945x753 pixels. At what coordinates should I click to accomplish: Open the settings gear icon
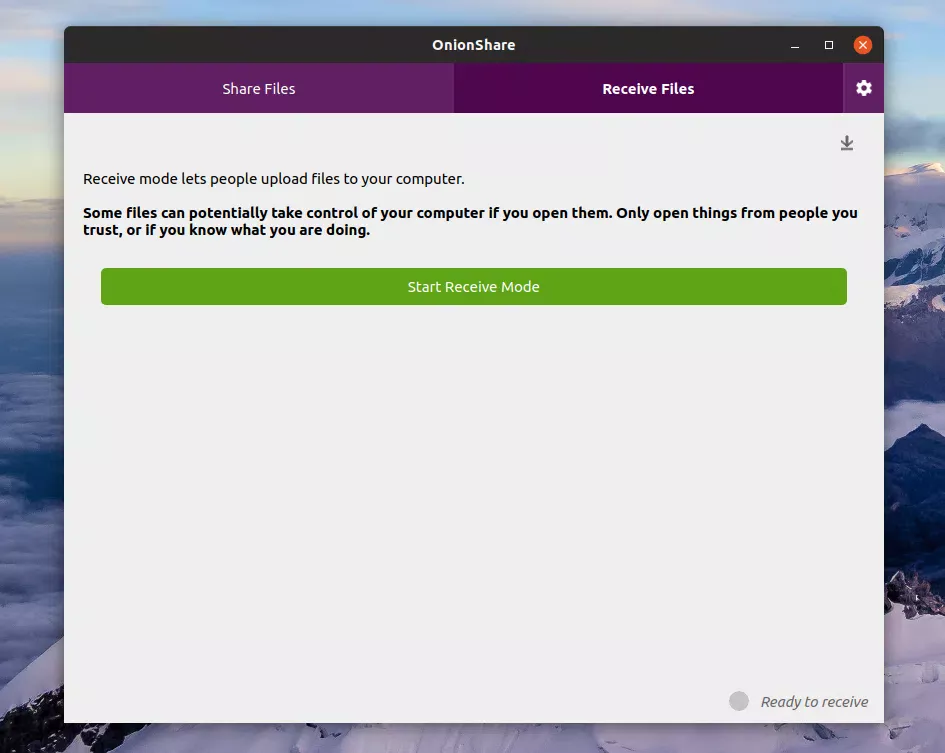click(x=864, y=88)
